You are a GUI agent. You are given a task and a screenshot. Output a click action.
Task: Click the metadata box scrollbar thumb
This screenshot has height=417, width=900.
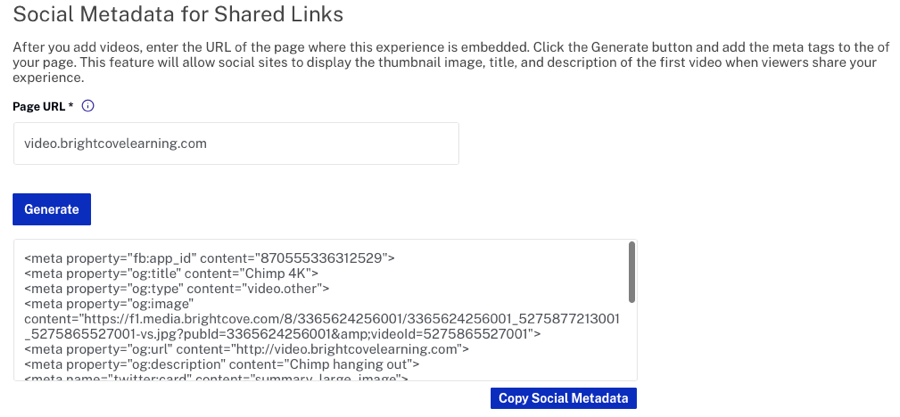point(631,272)
